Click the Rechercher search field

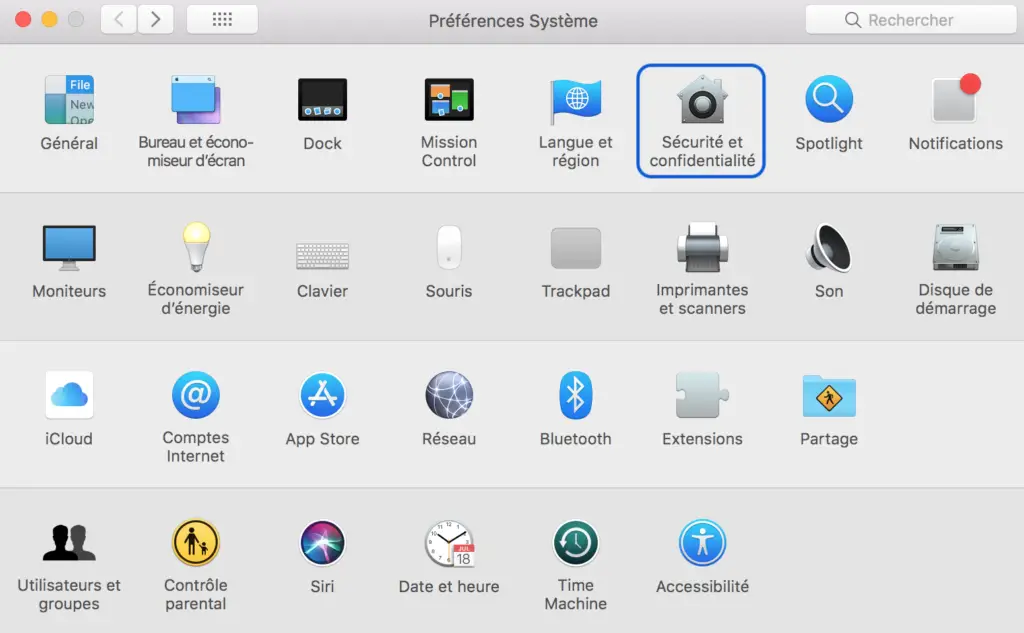pyautogui.click(x=910, y=20)
